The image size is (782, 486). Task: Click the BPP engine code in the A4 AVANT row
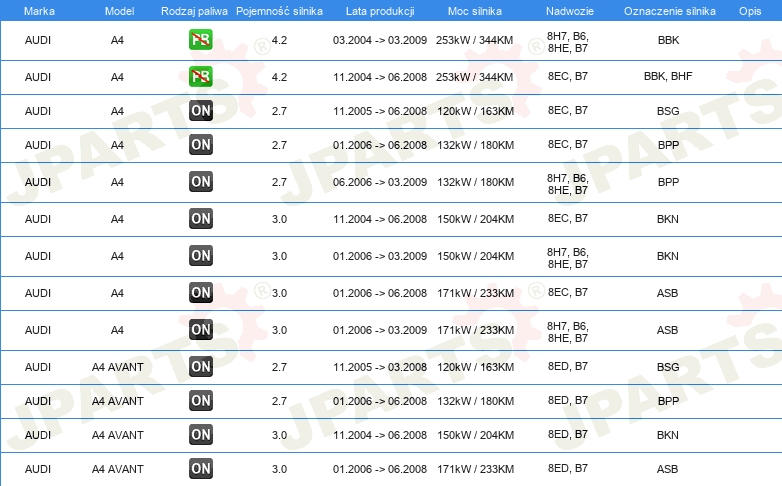[x=668, y=401]
